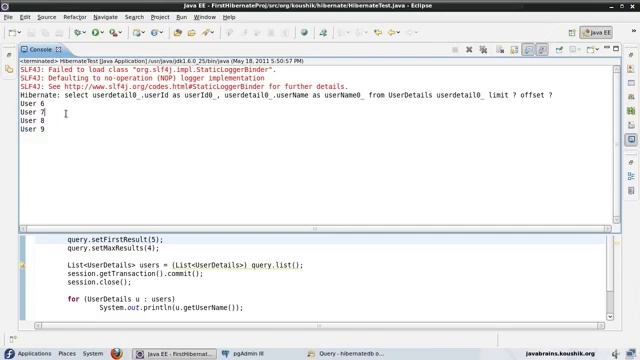Open the New wizard dropdown arrow
640x360 pixels.
coord(19,33)
